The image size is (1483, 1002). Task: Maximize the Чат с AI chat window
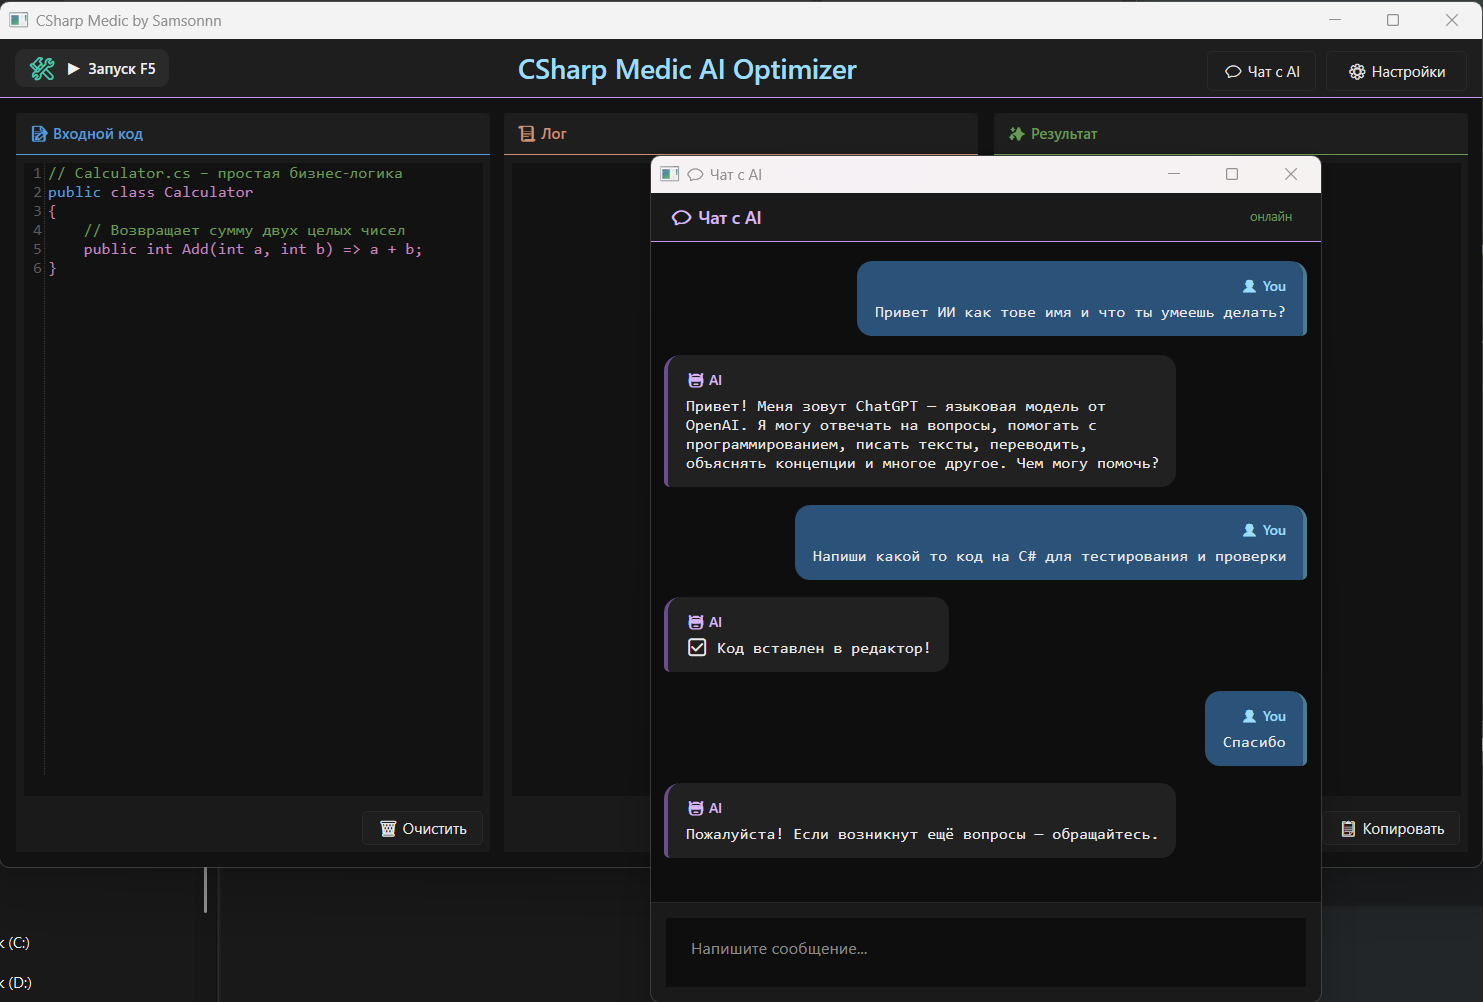click(x=1232, y=174)
